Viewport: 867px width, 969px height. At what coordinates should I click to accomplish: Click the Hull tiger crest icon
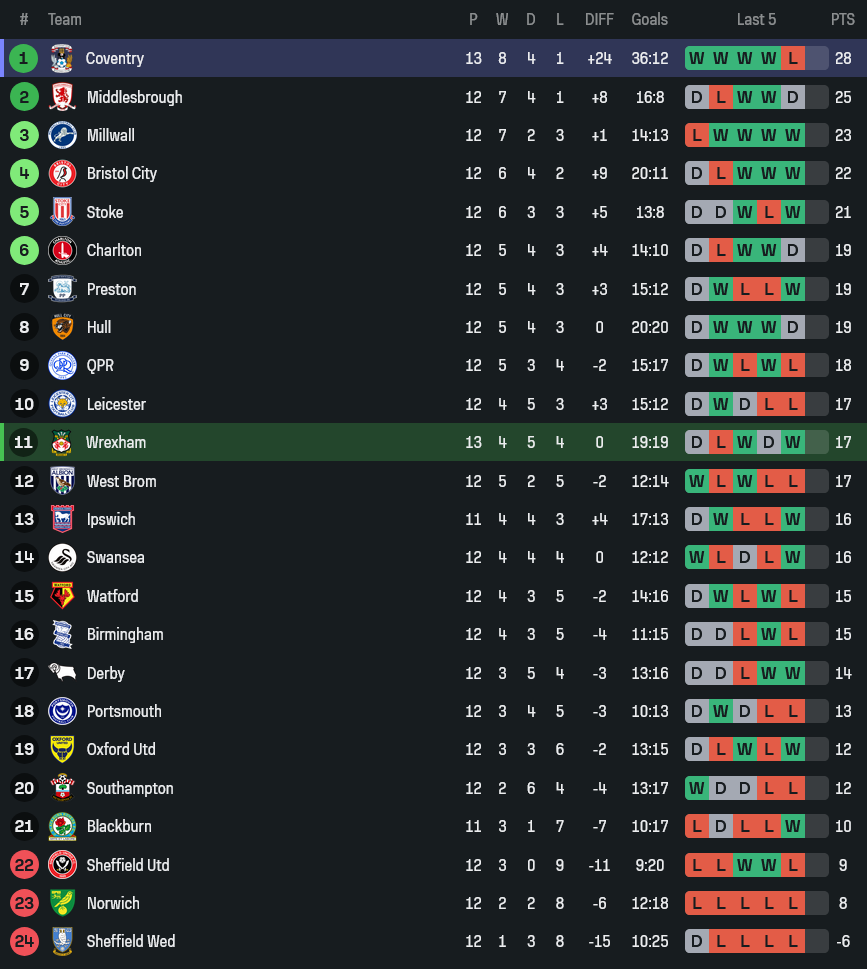[x=62, y=327]
